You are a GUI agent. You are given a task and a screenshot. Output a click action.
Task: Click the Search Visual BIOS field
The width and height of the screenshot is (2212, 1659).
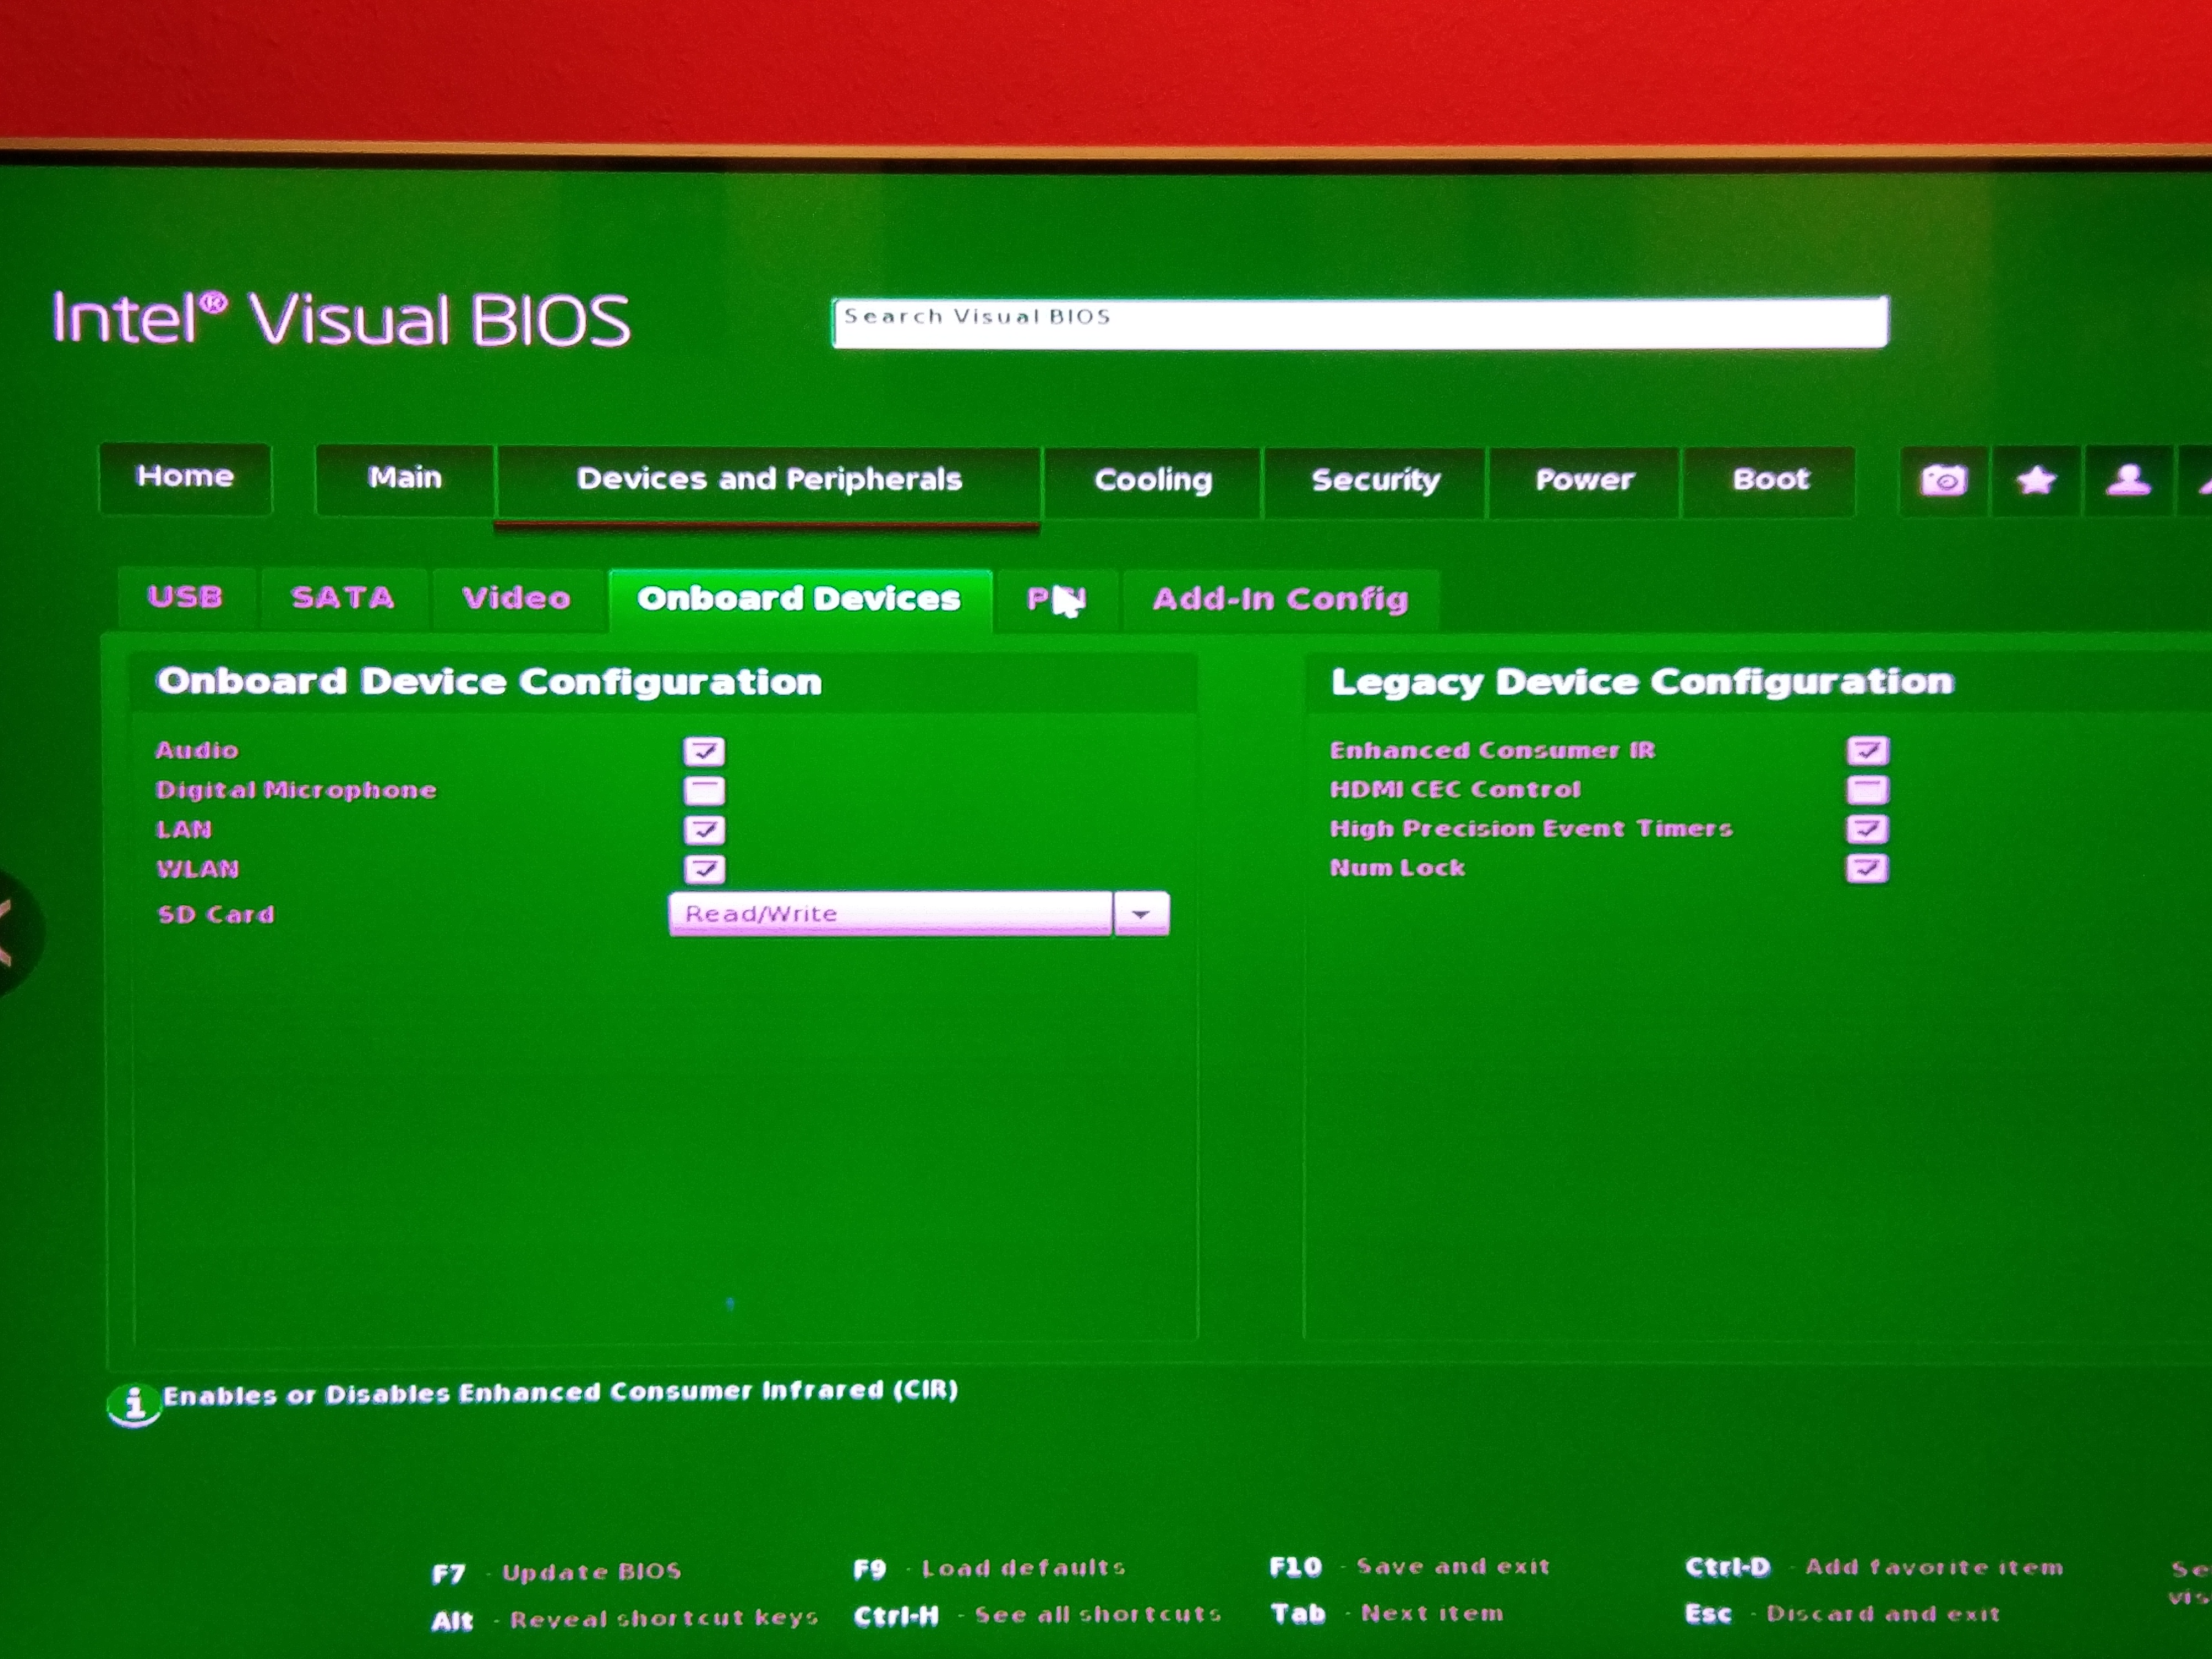(1360, 322)
